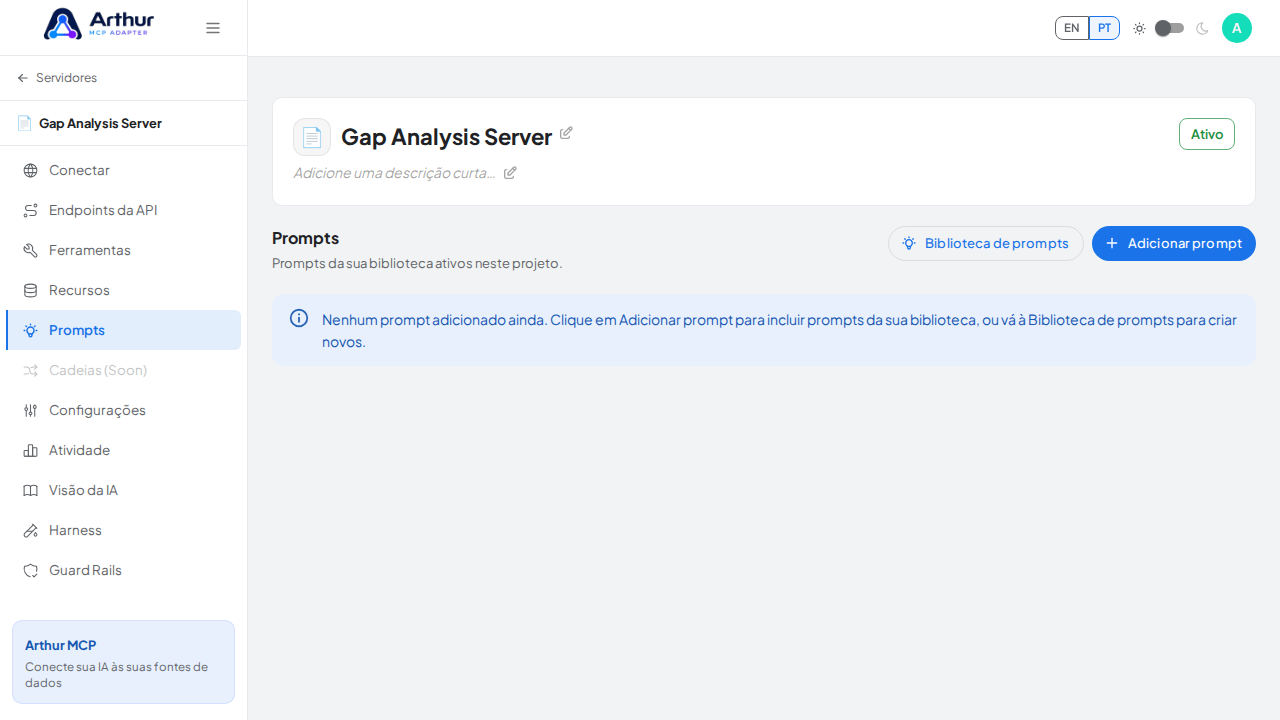The height and width of the screenshot is (720, 1280).
Task: Click the back arrow next to Servidores
Action: (23, 78)
